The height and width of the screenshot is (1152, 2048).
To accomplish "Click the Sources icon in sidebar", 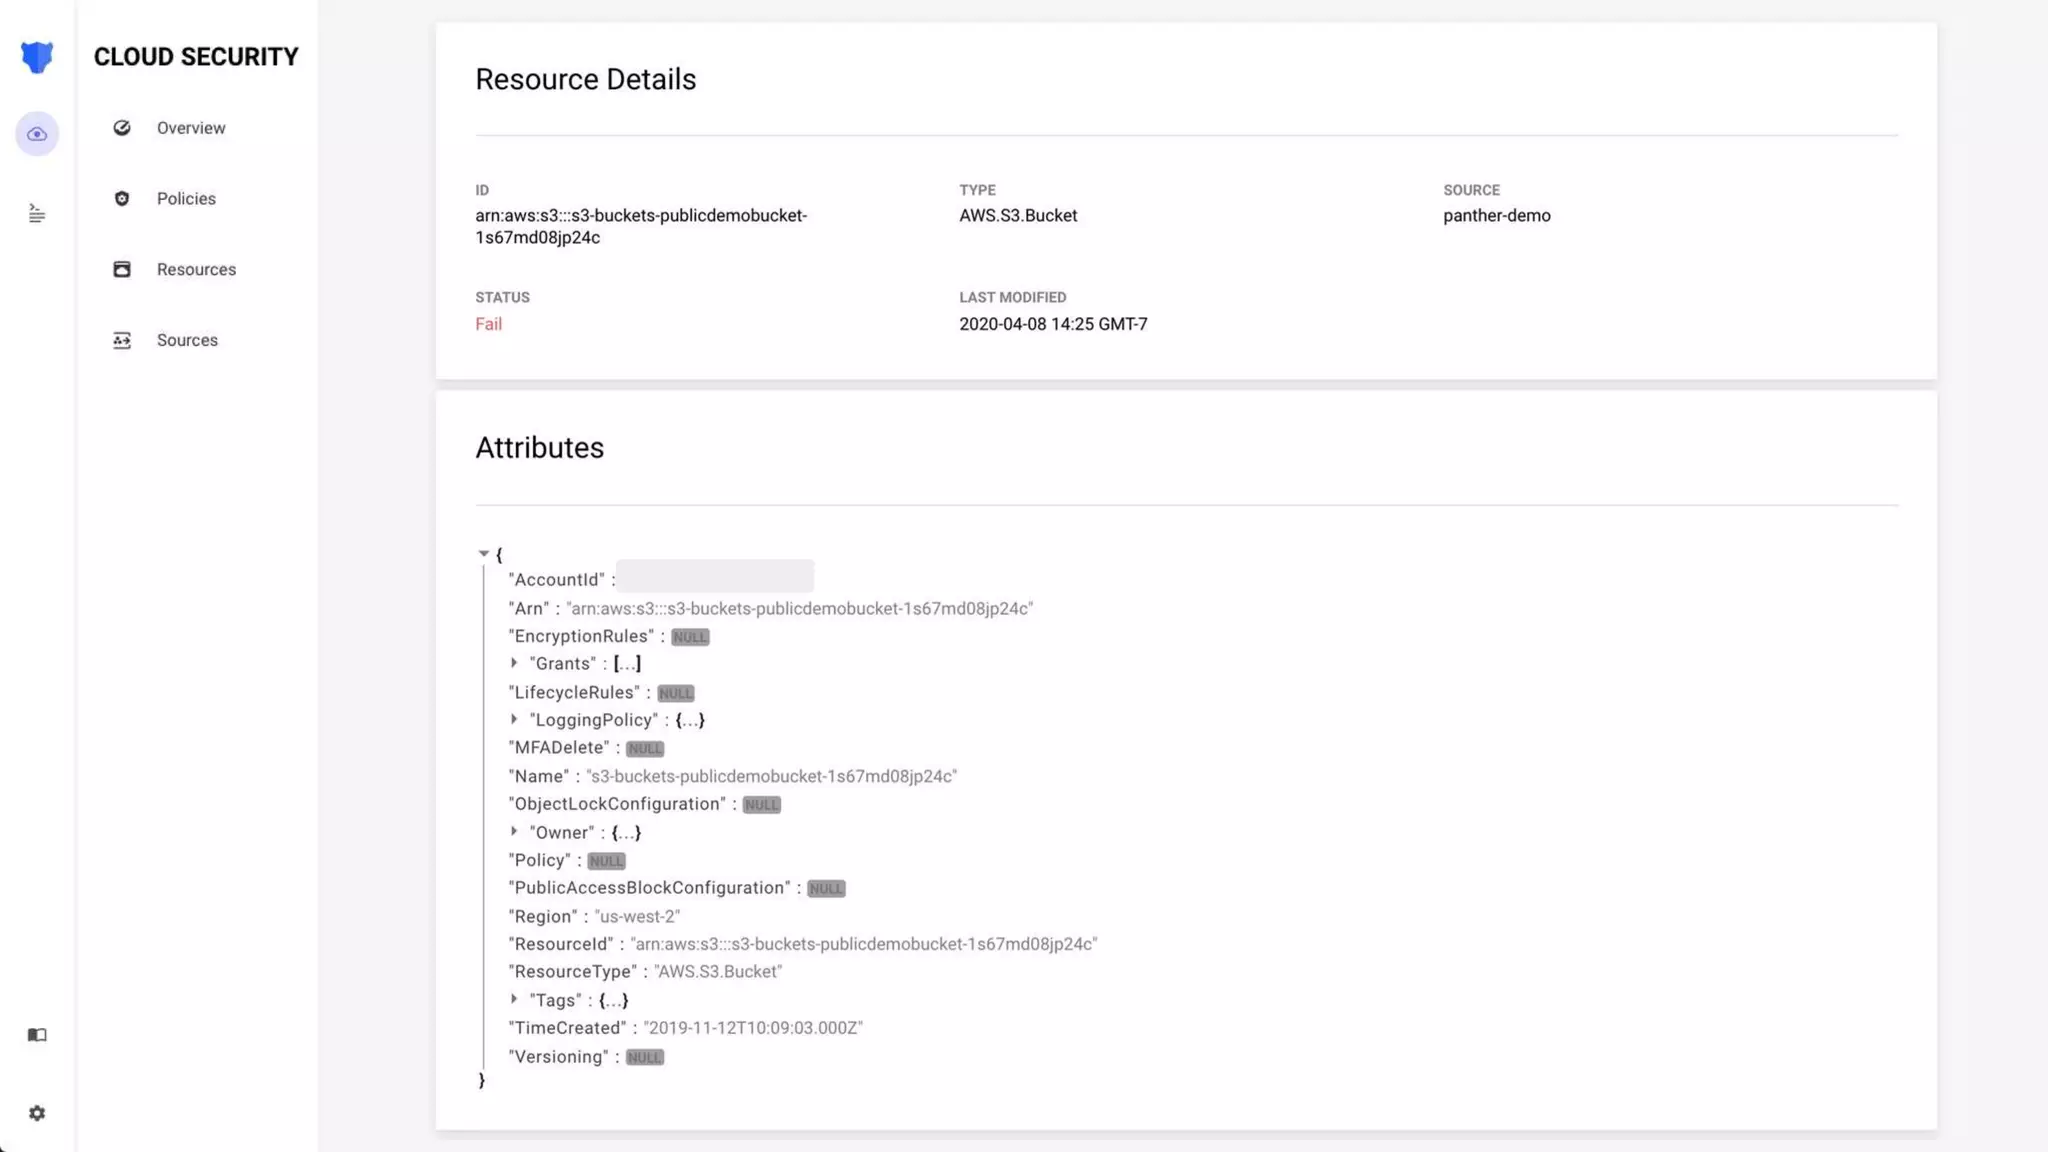I will [x=122, y=341].
